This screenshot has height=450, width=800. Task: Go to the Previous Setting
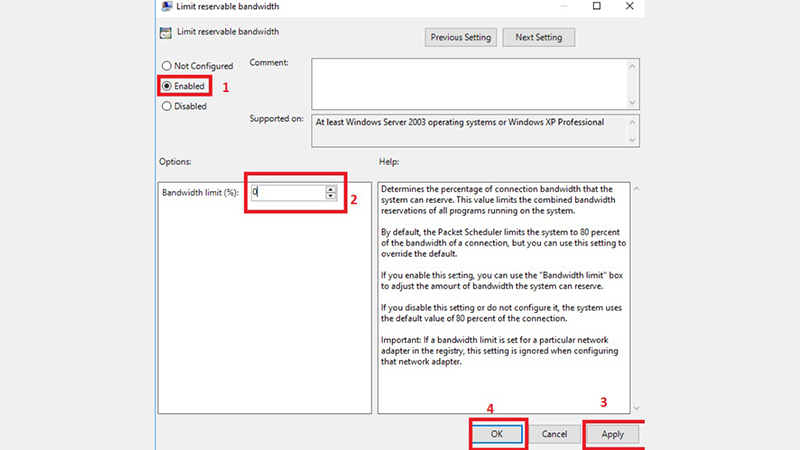click(x=461, y=38)
